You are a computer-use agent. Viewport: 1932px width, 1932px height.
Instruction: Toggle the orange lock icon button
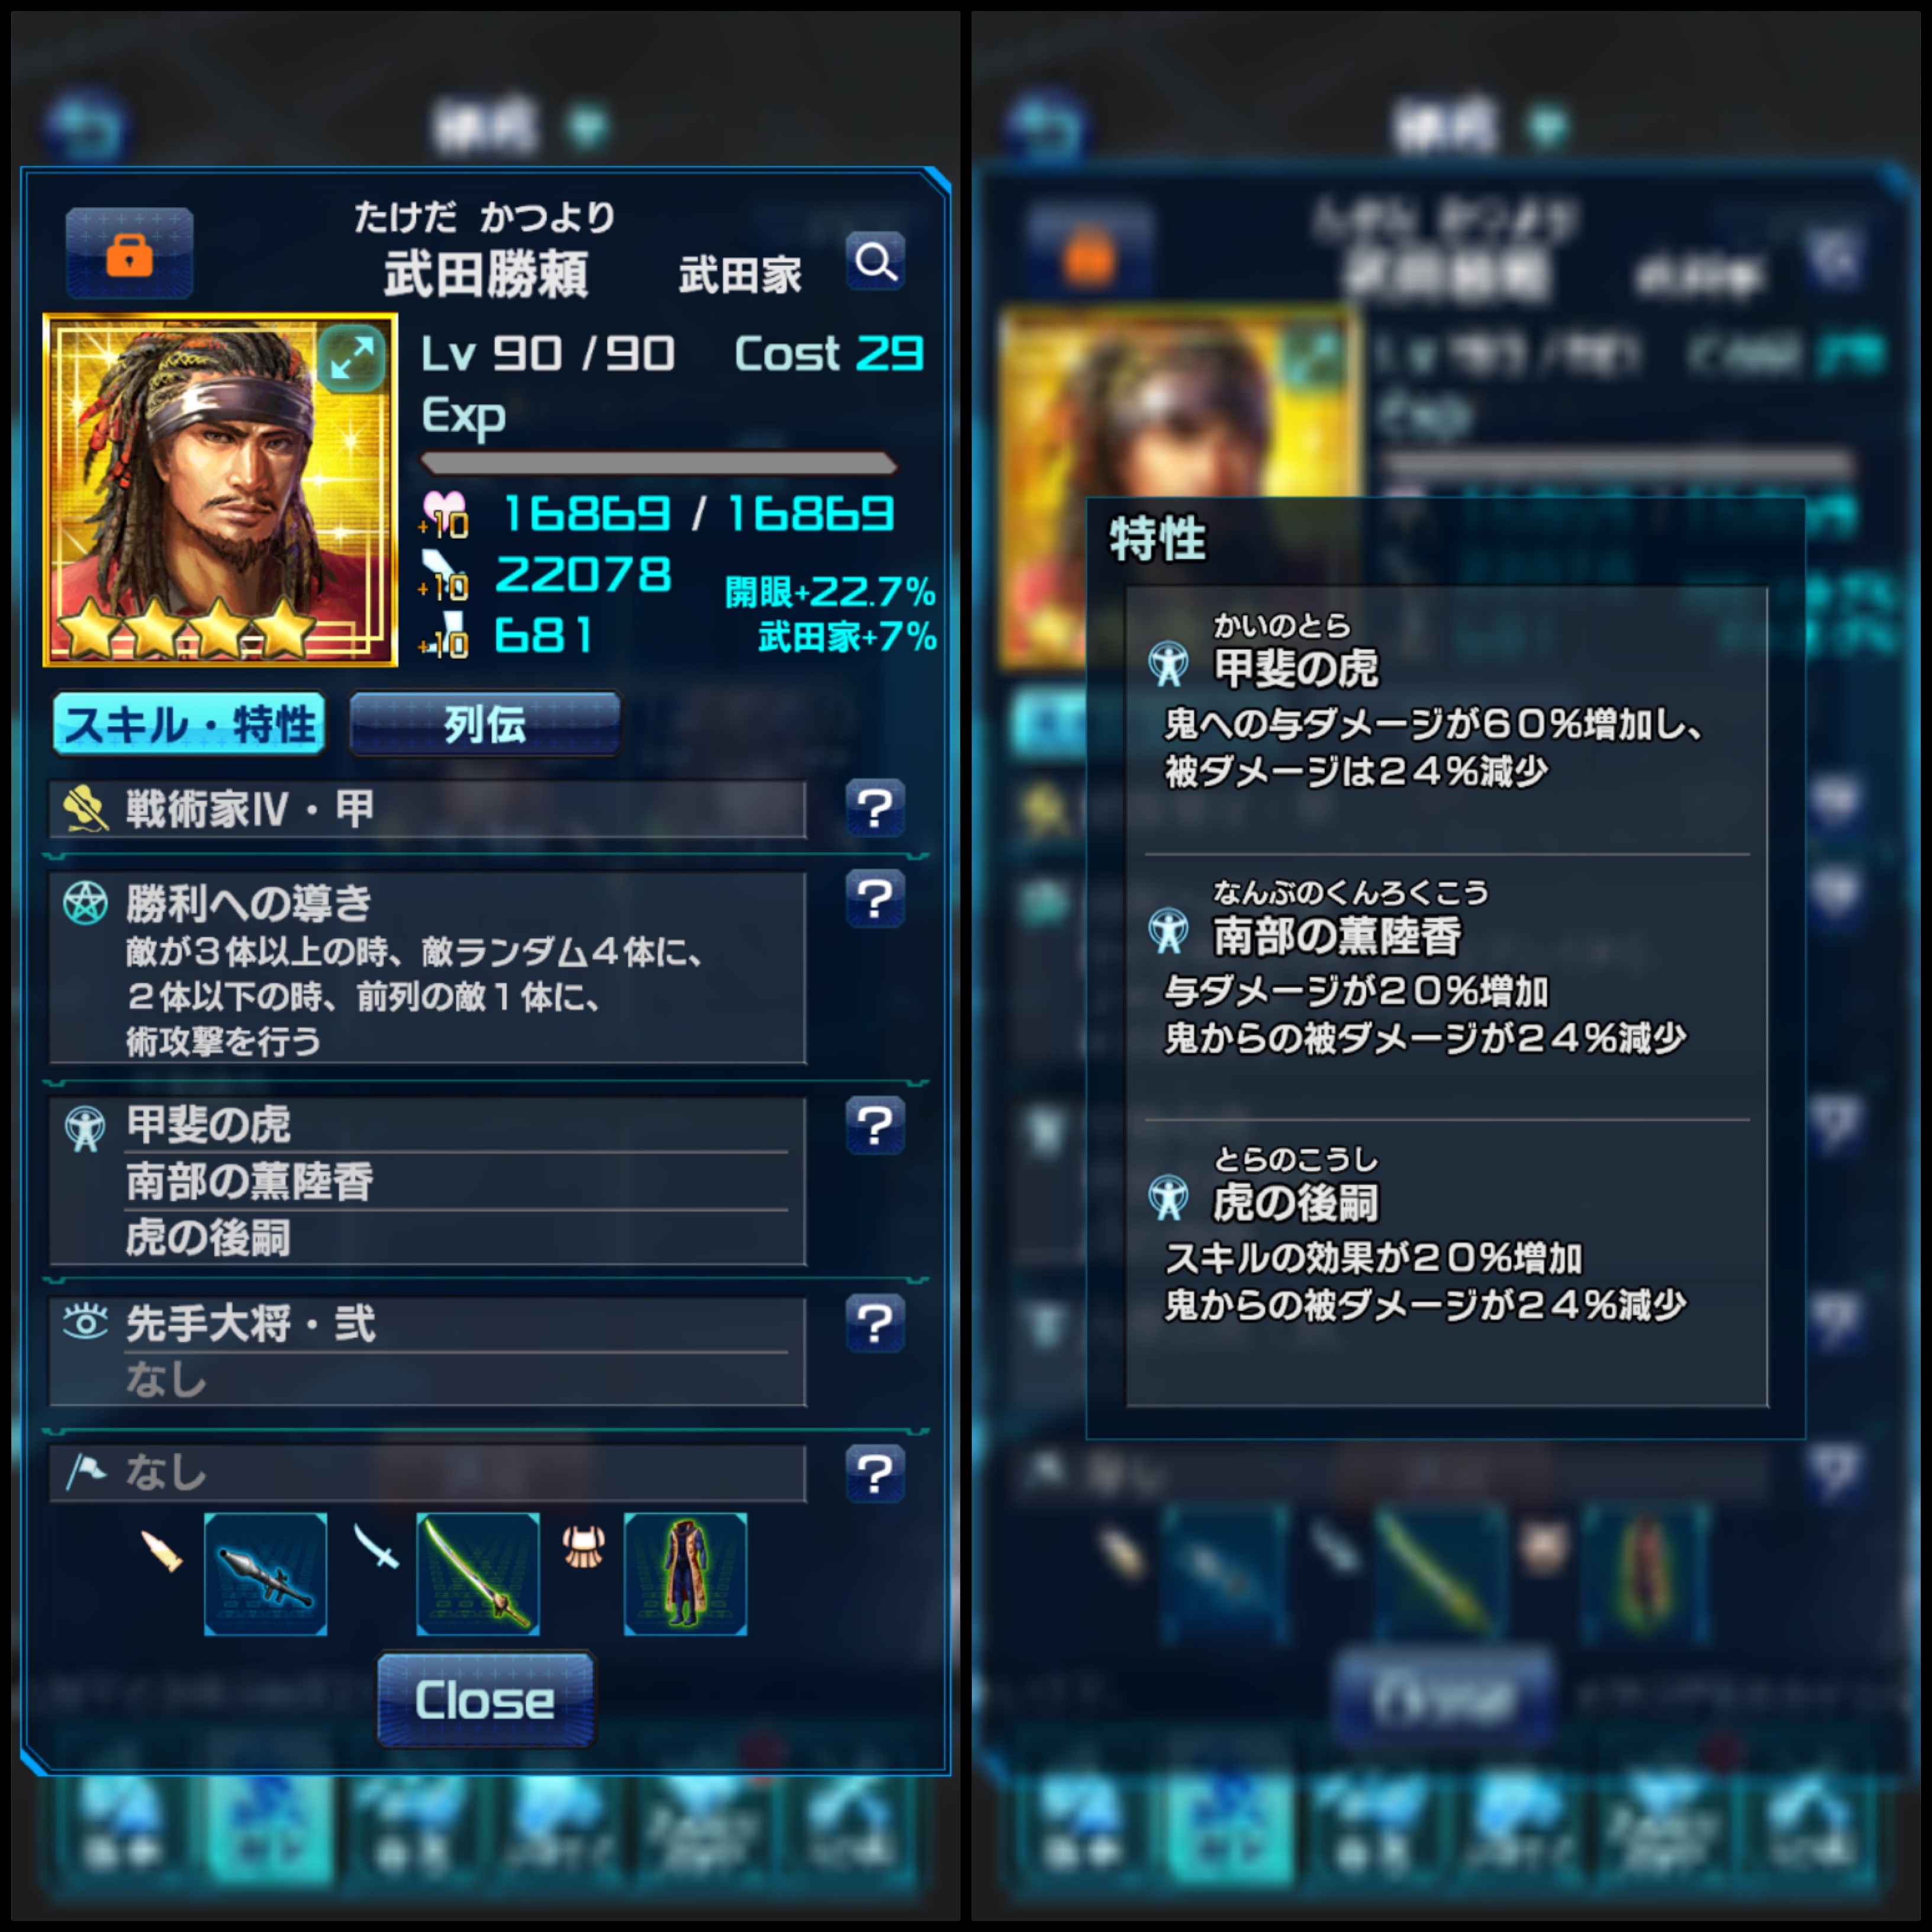[x=129, y=252]
